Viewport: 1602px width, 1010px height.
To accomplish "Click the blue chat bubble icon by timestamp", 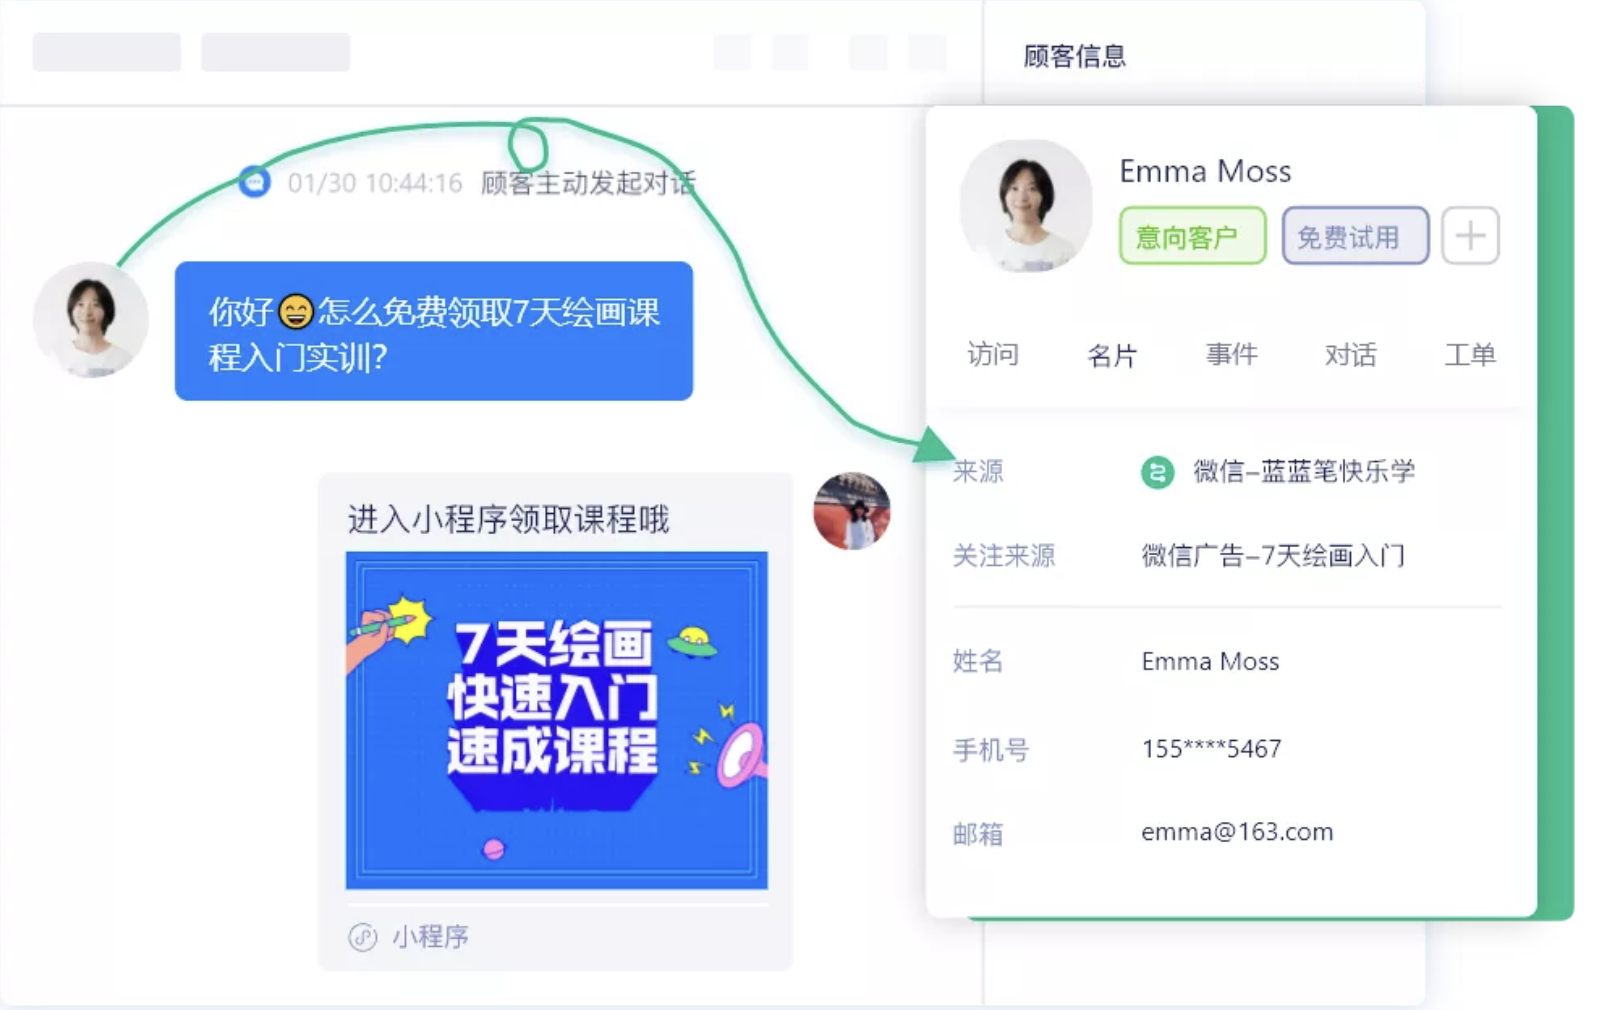I will pos(255,182).
